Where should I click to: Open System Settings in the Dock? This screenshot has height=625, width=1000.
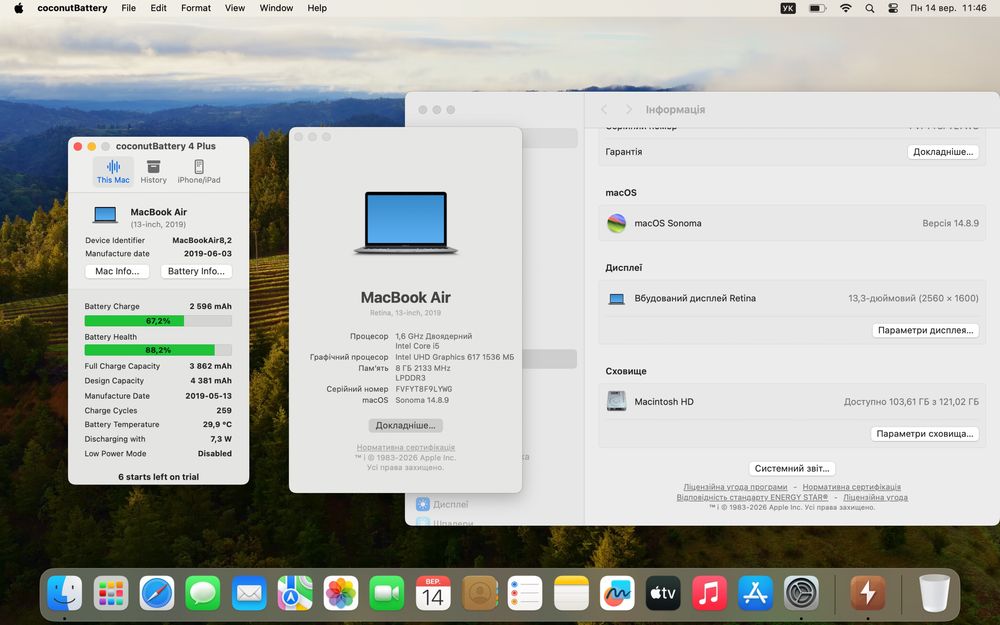tap(802, 593)
